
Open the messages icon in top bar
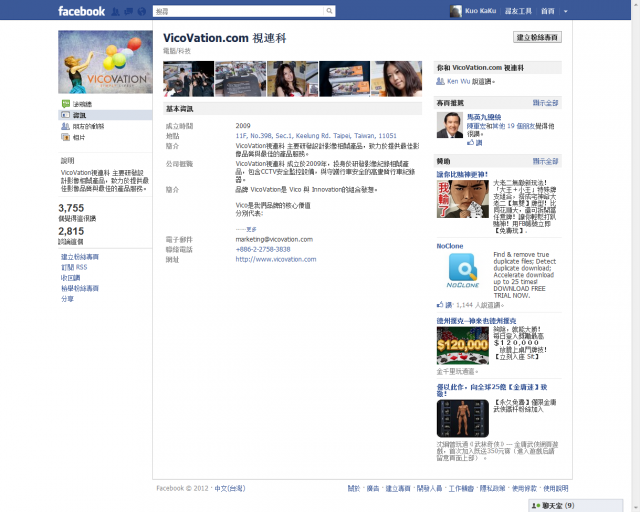tap(129, 11)
